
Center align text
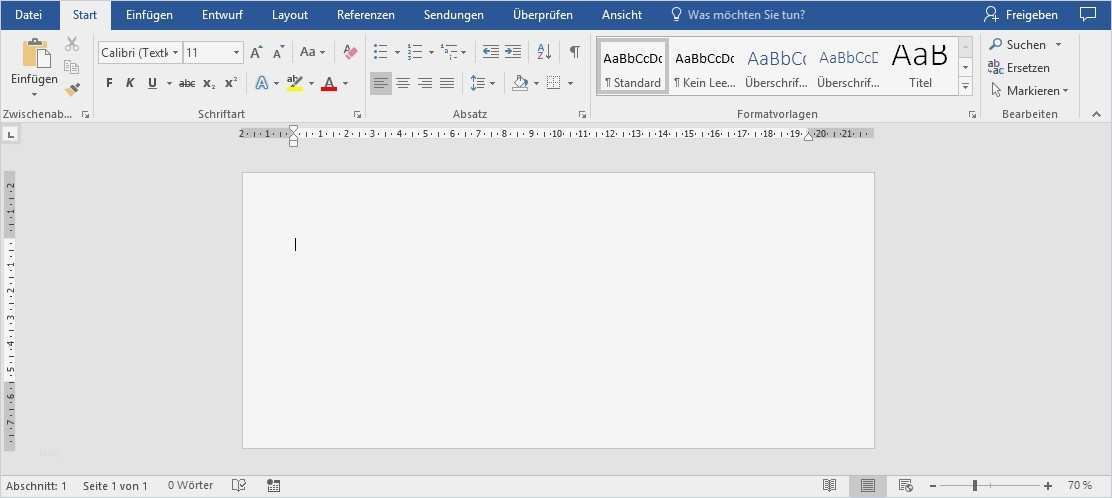pyautogui.click(x=403, y=84)
